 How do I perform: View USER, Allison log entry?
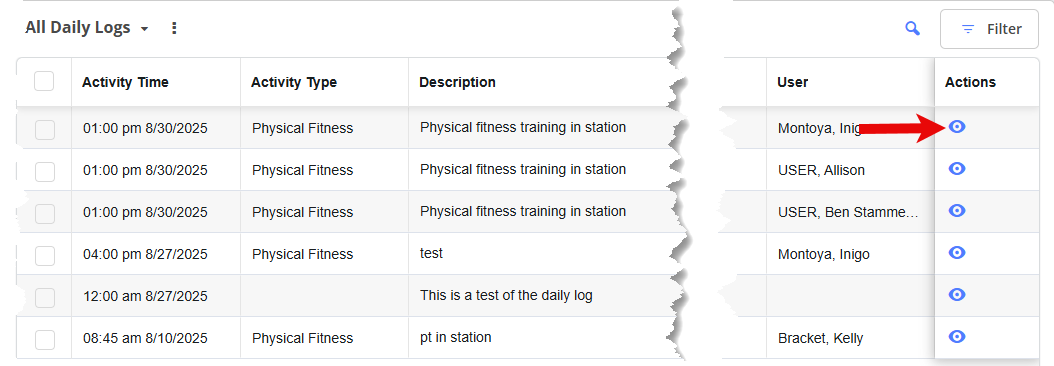pos(957,168)
